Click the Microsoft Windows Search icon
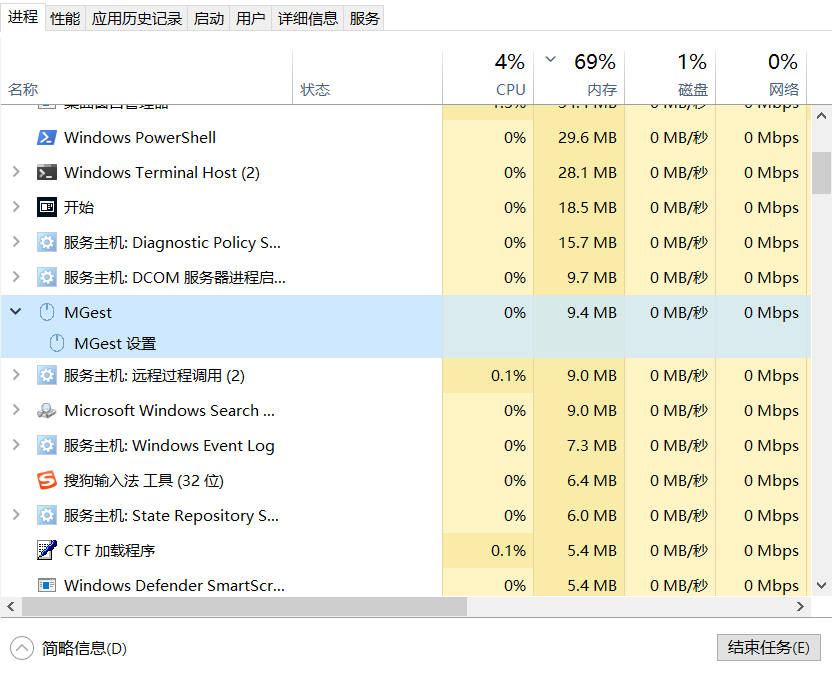Screen dimensions: 832x678 click(47, 411)
